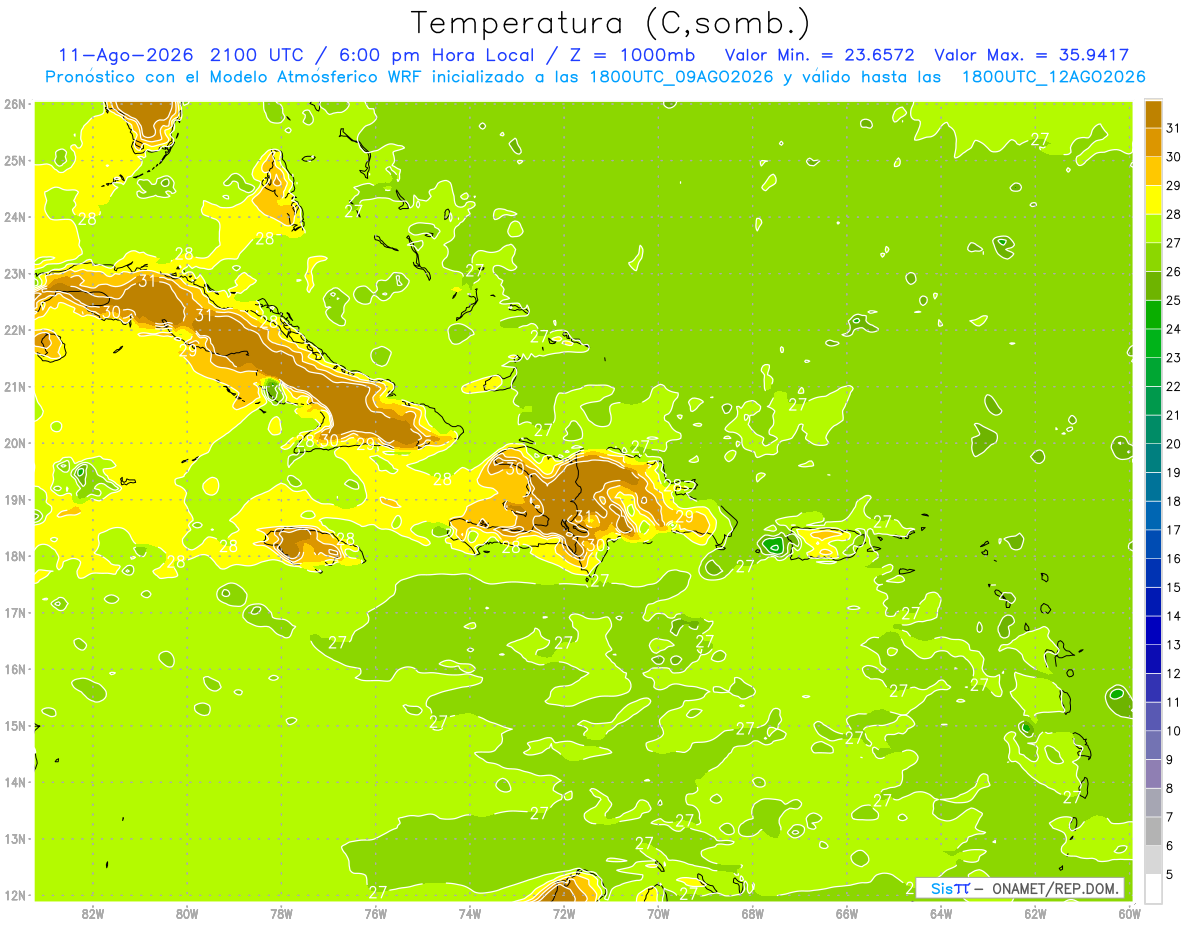
Task: Click the 'Valor Max. = 35.9417' readout
Action: click(x=1032, y=55)
